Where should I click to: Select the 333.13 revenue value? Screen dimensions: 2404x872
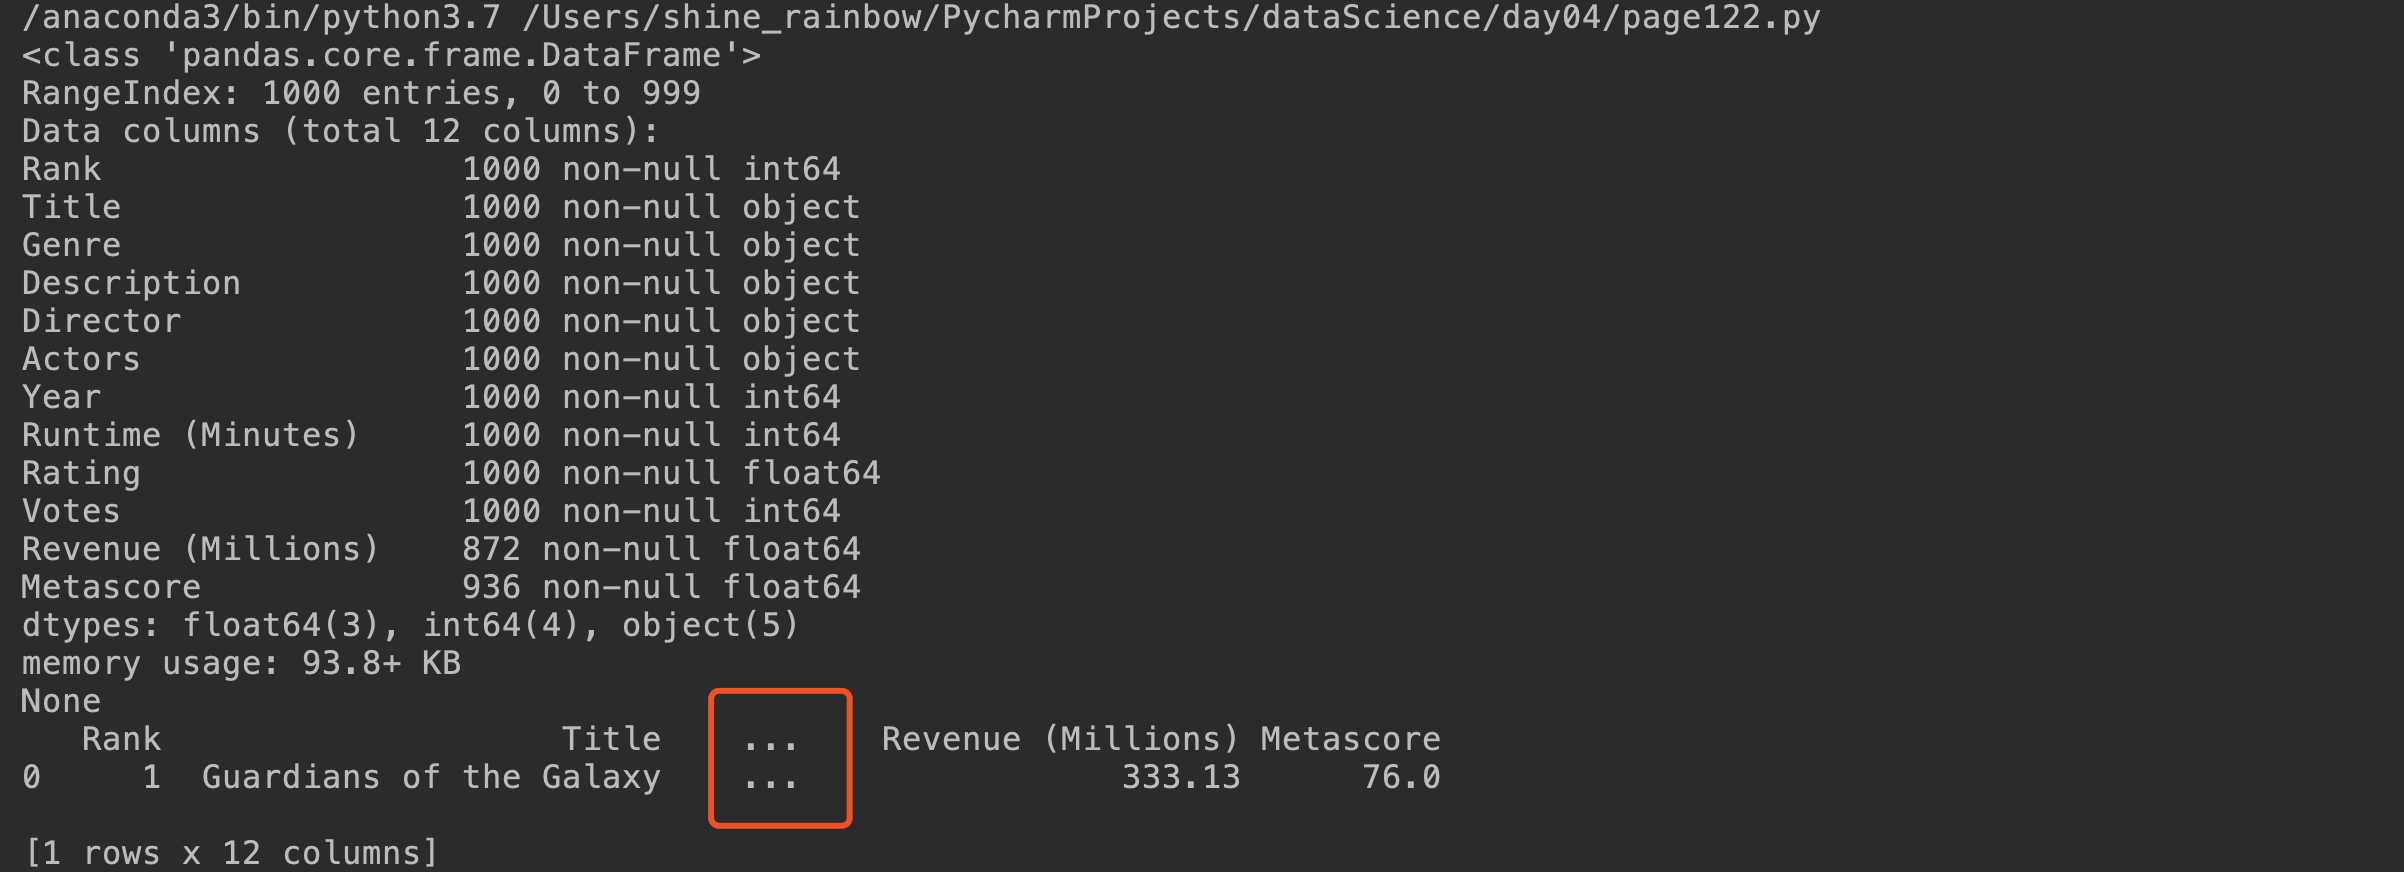(1180, 777)
